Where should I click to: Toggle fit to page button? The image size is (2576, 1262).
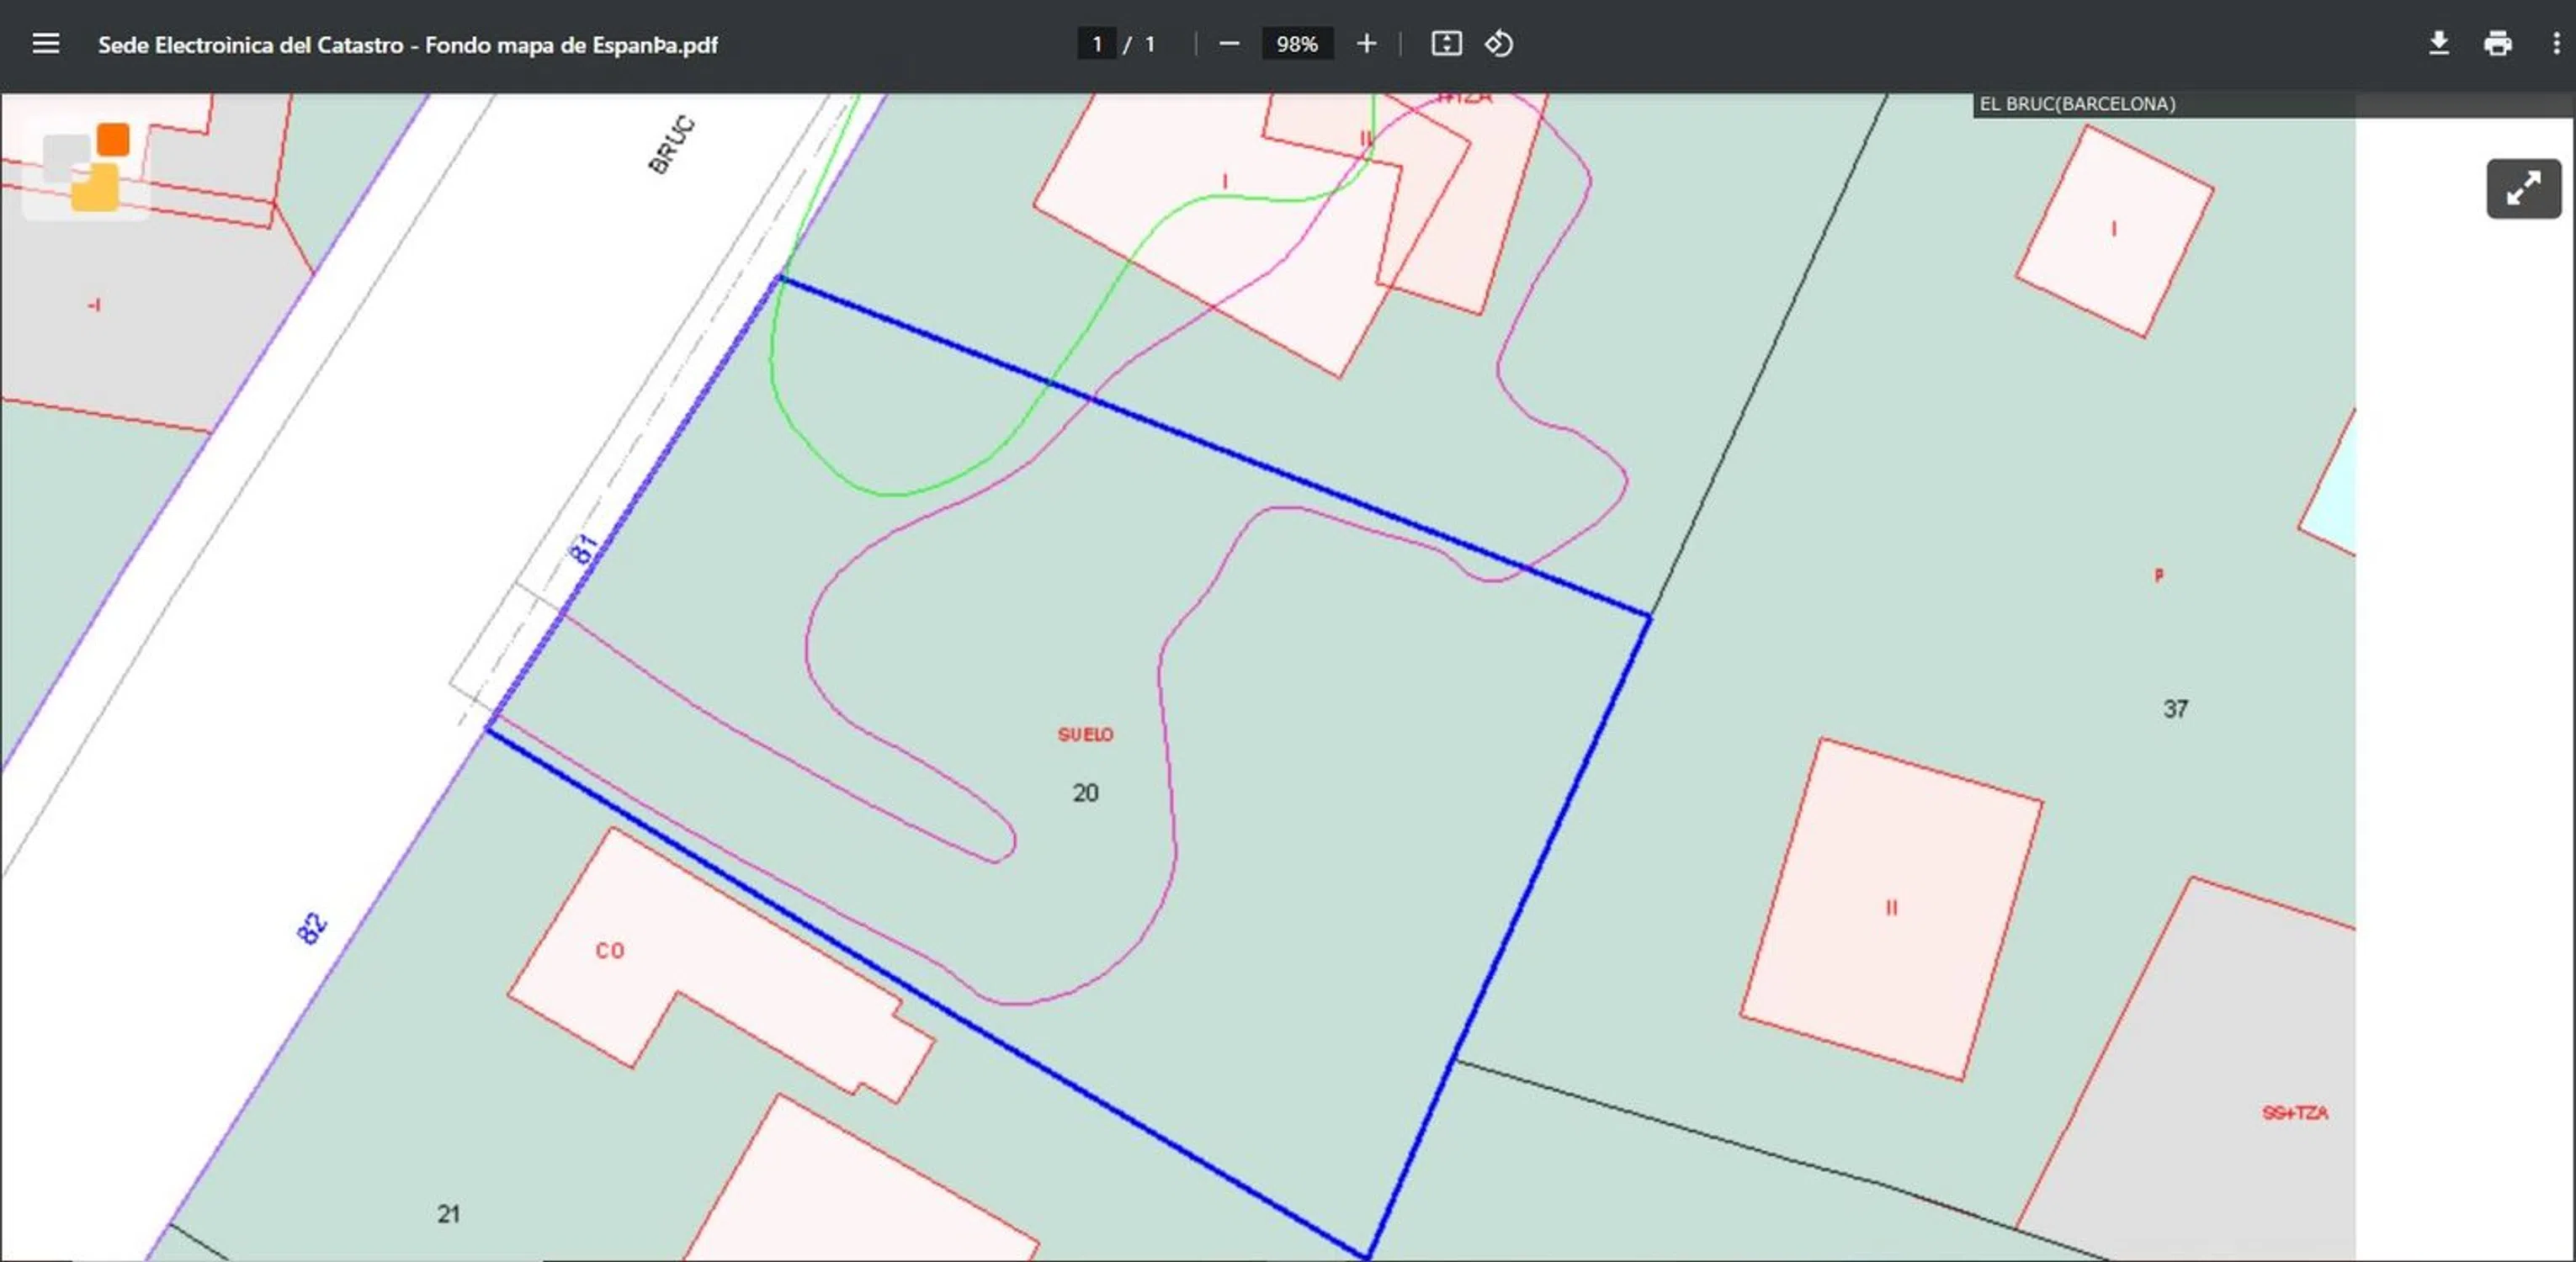click(x=1446, y=44)
